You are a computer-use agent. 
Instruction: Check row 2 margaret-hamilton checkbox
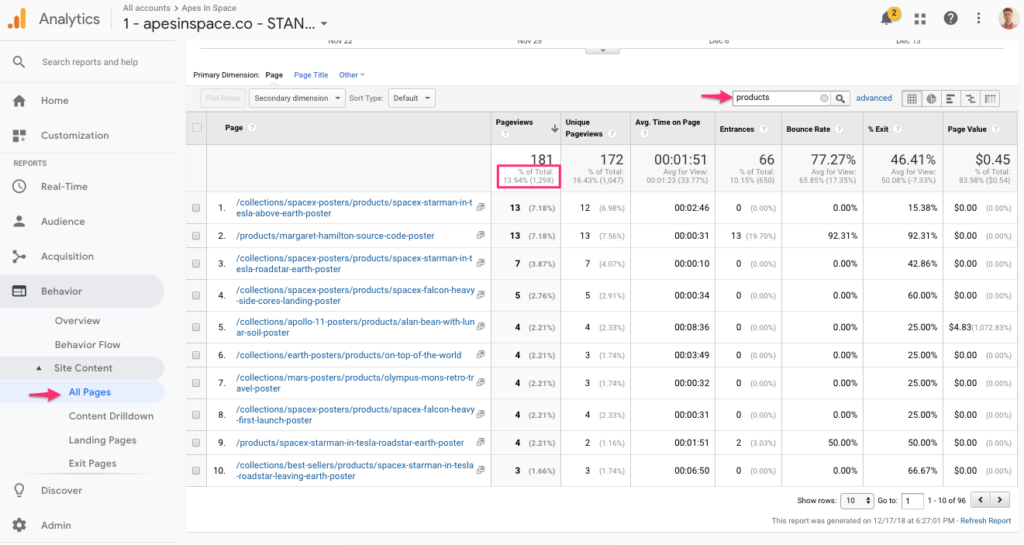tap(196, 236)
